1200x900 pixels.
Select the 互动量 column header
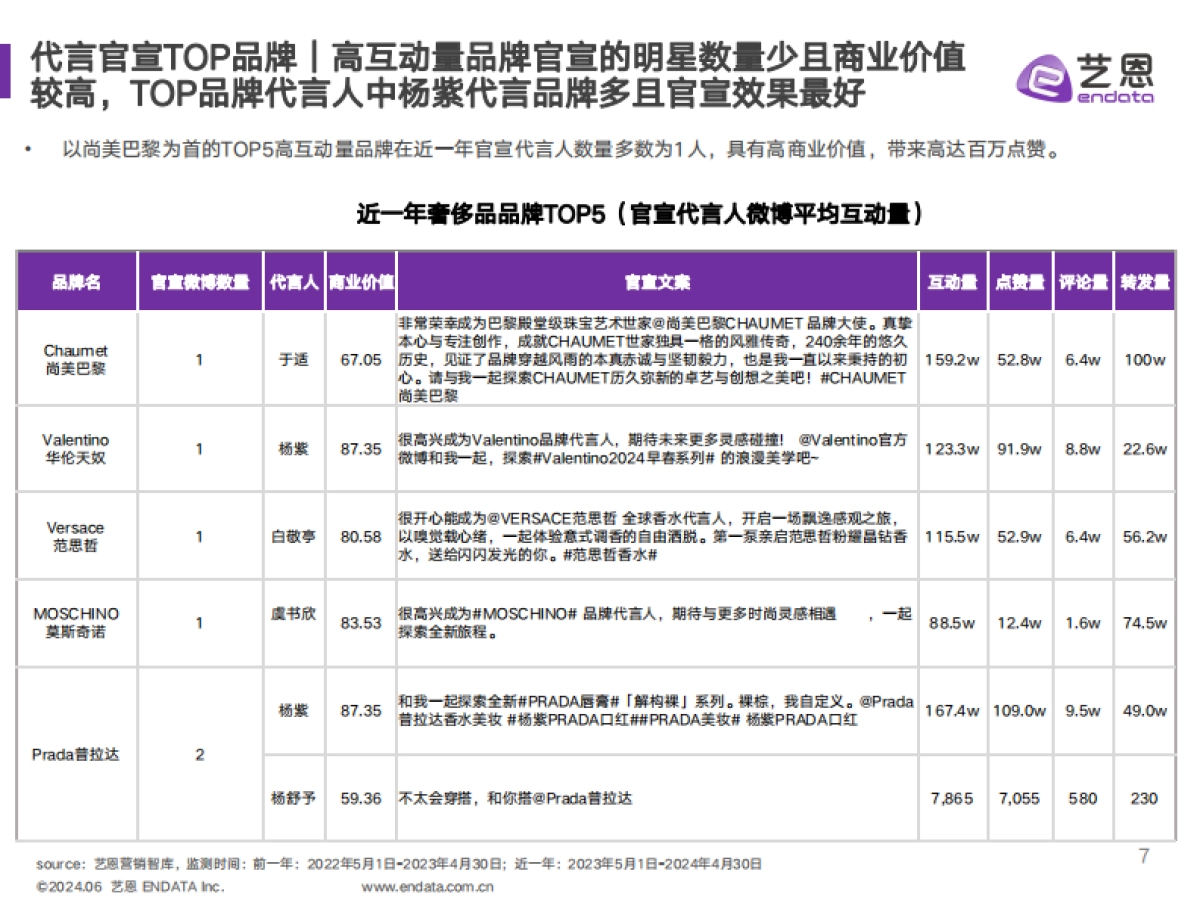953,281
